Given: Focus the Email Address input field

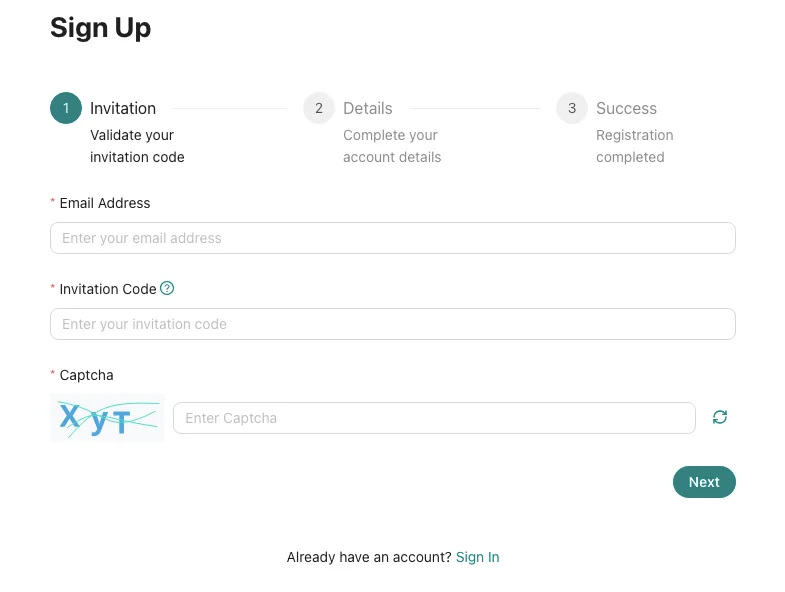Looking at the screenshot, I should tap(392, 238).
